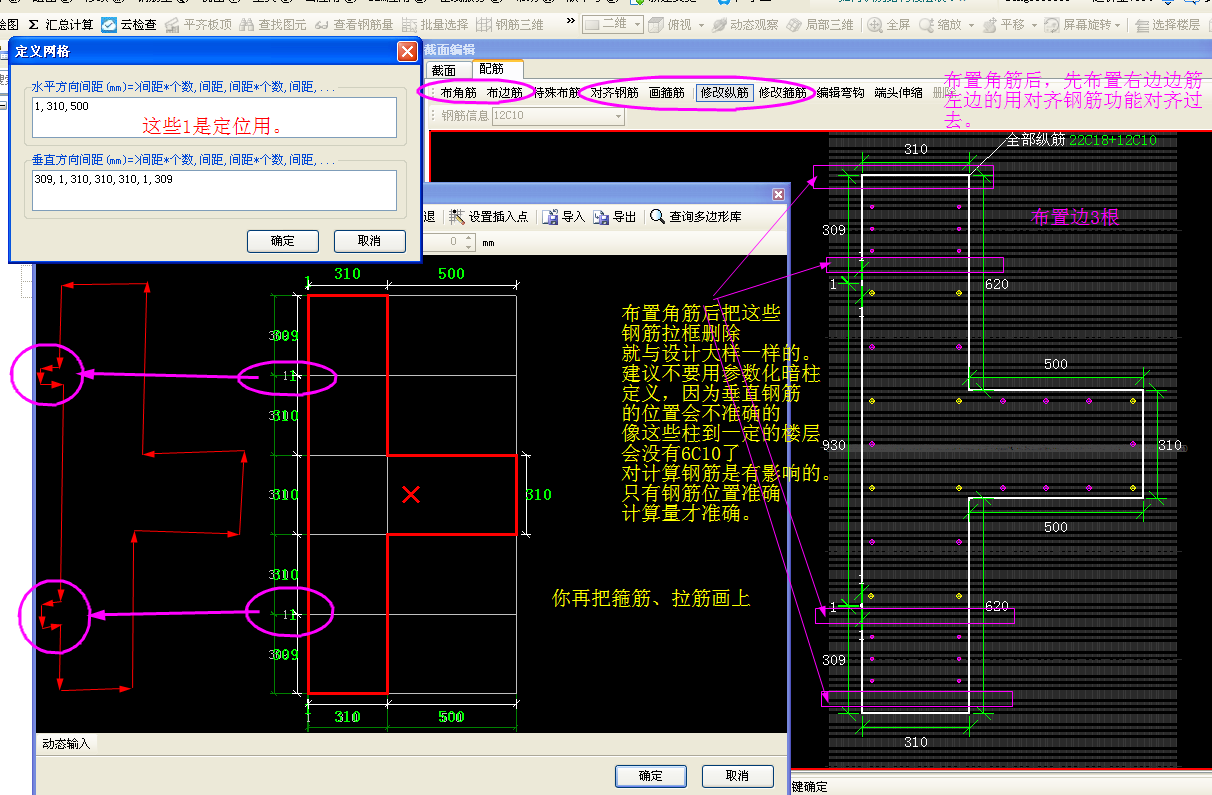Expand the 缩放 zoom dropdown arrow
Viewport: 1212px width, 795px height.
click(969, 25)
